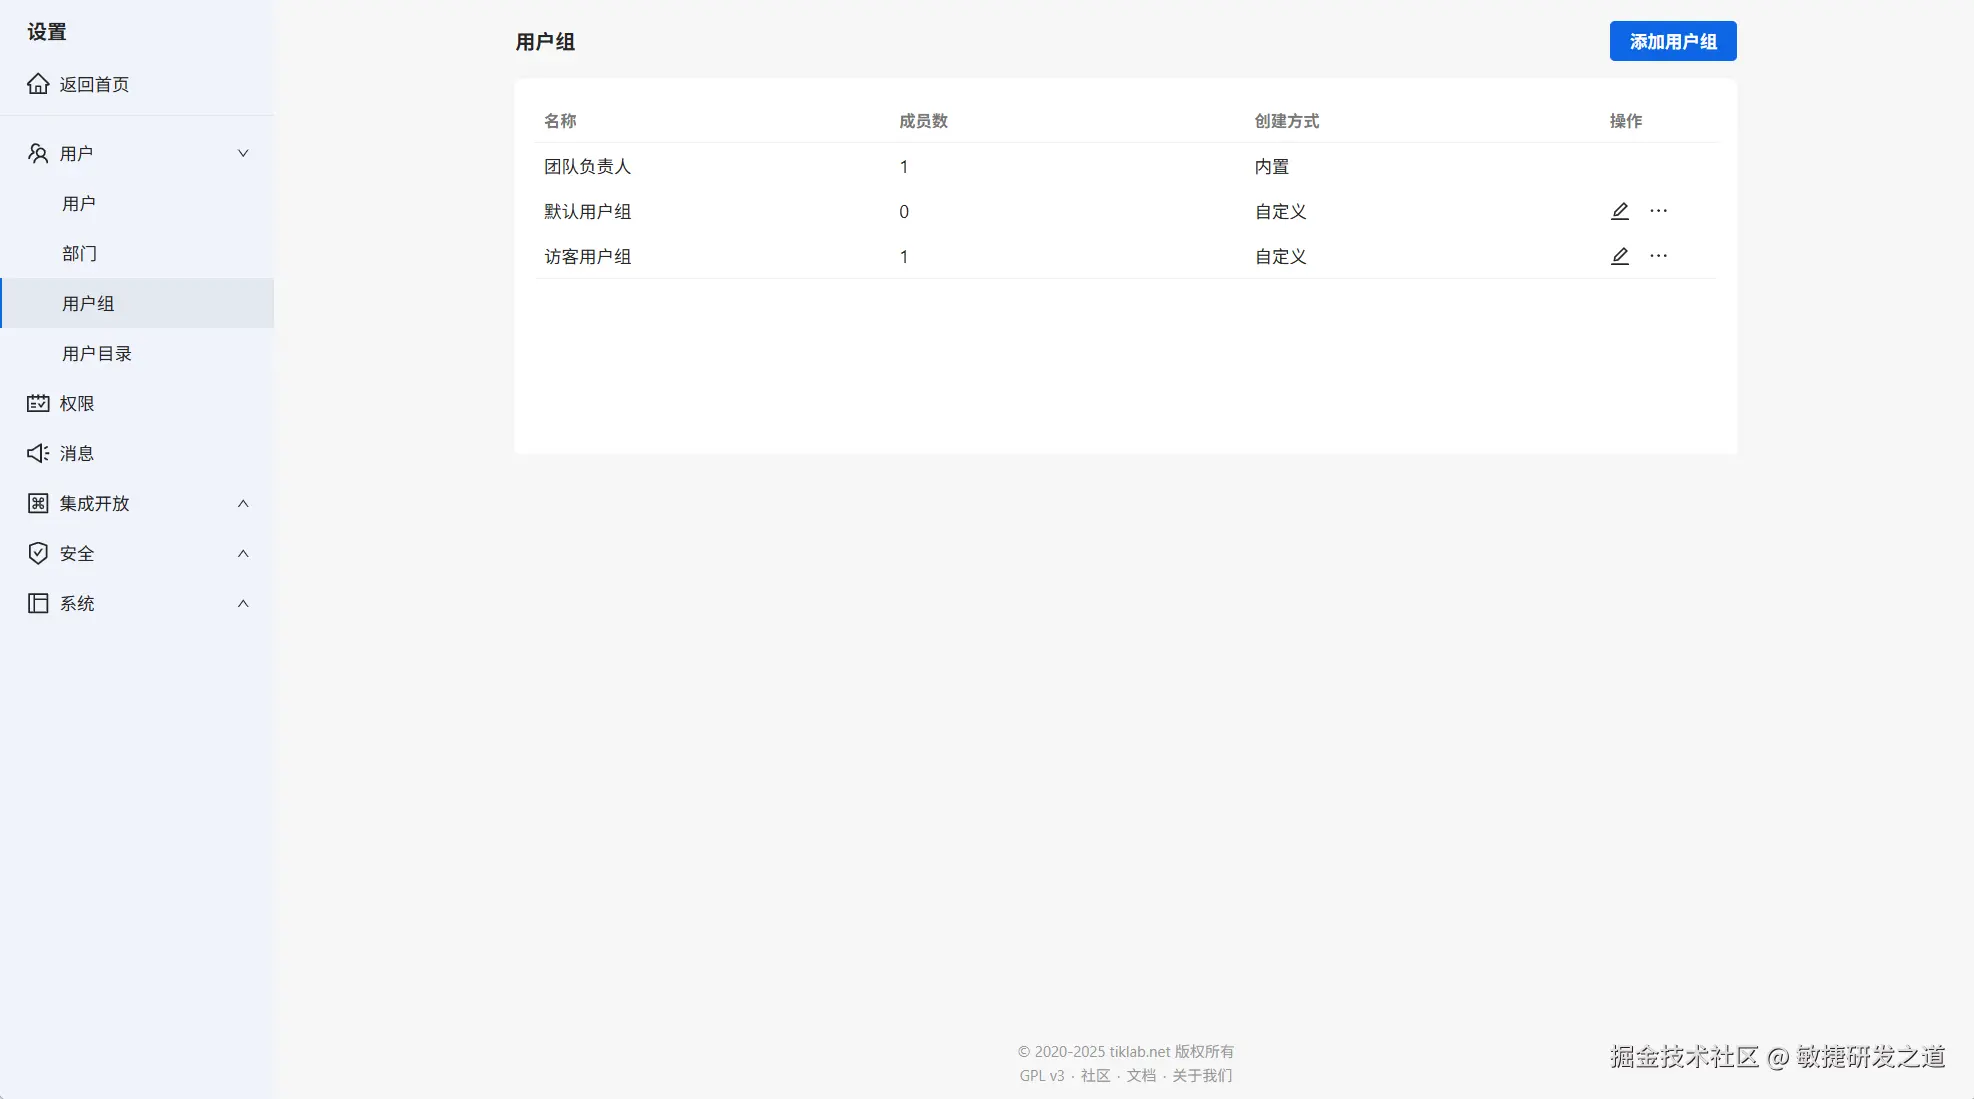The width and height of the screenshot is (1974, 1099).
Task: Click the 添加用户组 button
Action: [x=1672, y=41]
